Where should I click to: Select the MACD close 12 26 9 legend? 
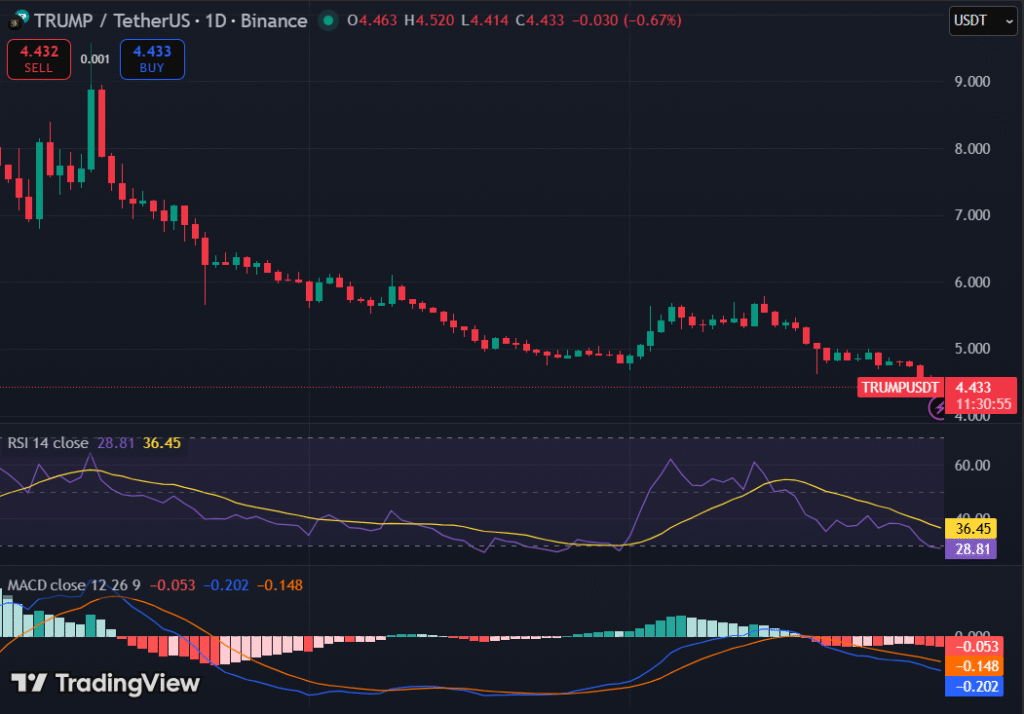[x=70, y=585]
